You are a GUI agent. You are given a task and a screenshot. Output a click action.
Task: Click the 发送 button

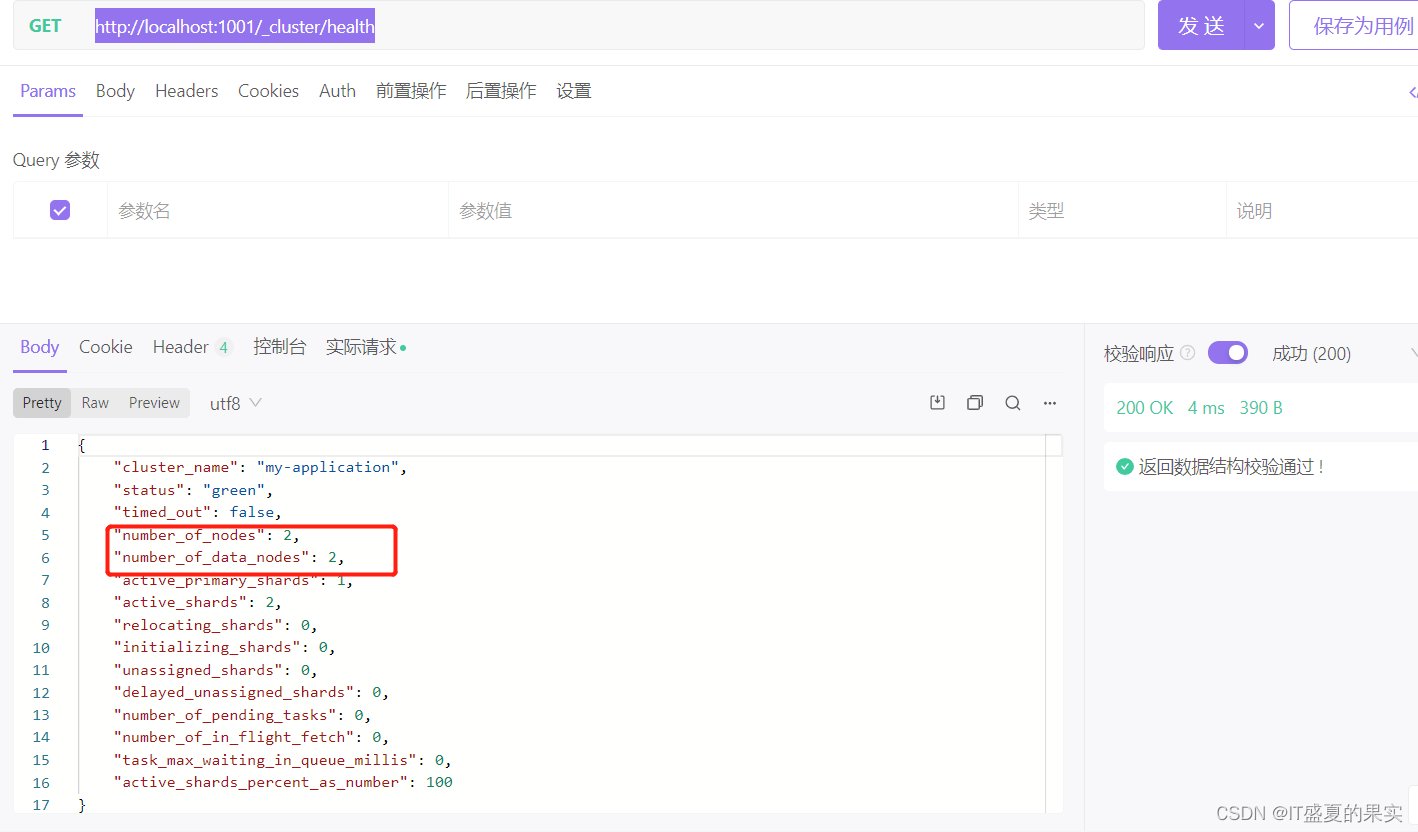pyautogui.click(x=1201, y=26)
